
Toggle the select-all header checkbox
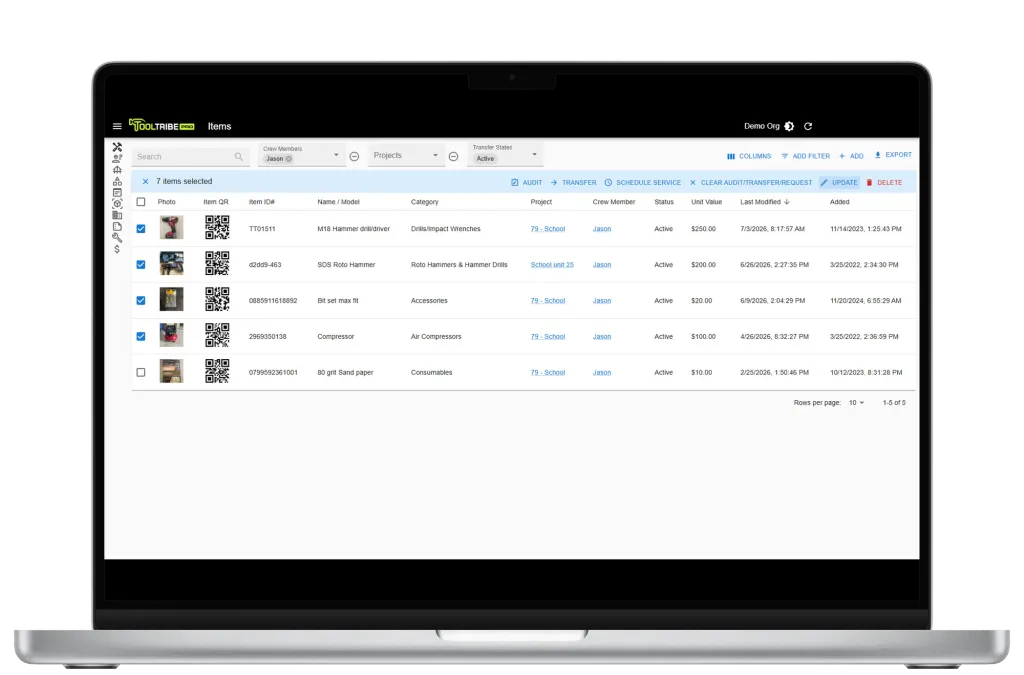tap(141, 202)
